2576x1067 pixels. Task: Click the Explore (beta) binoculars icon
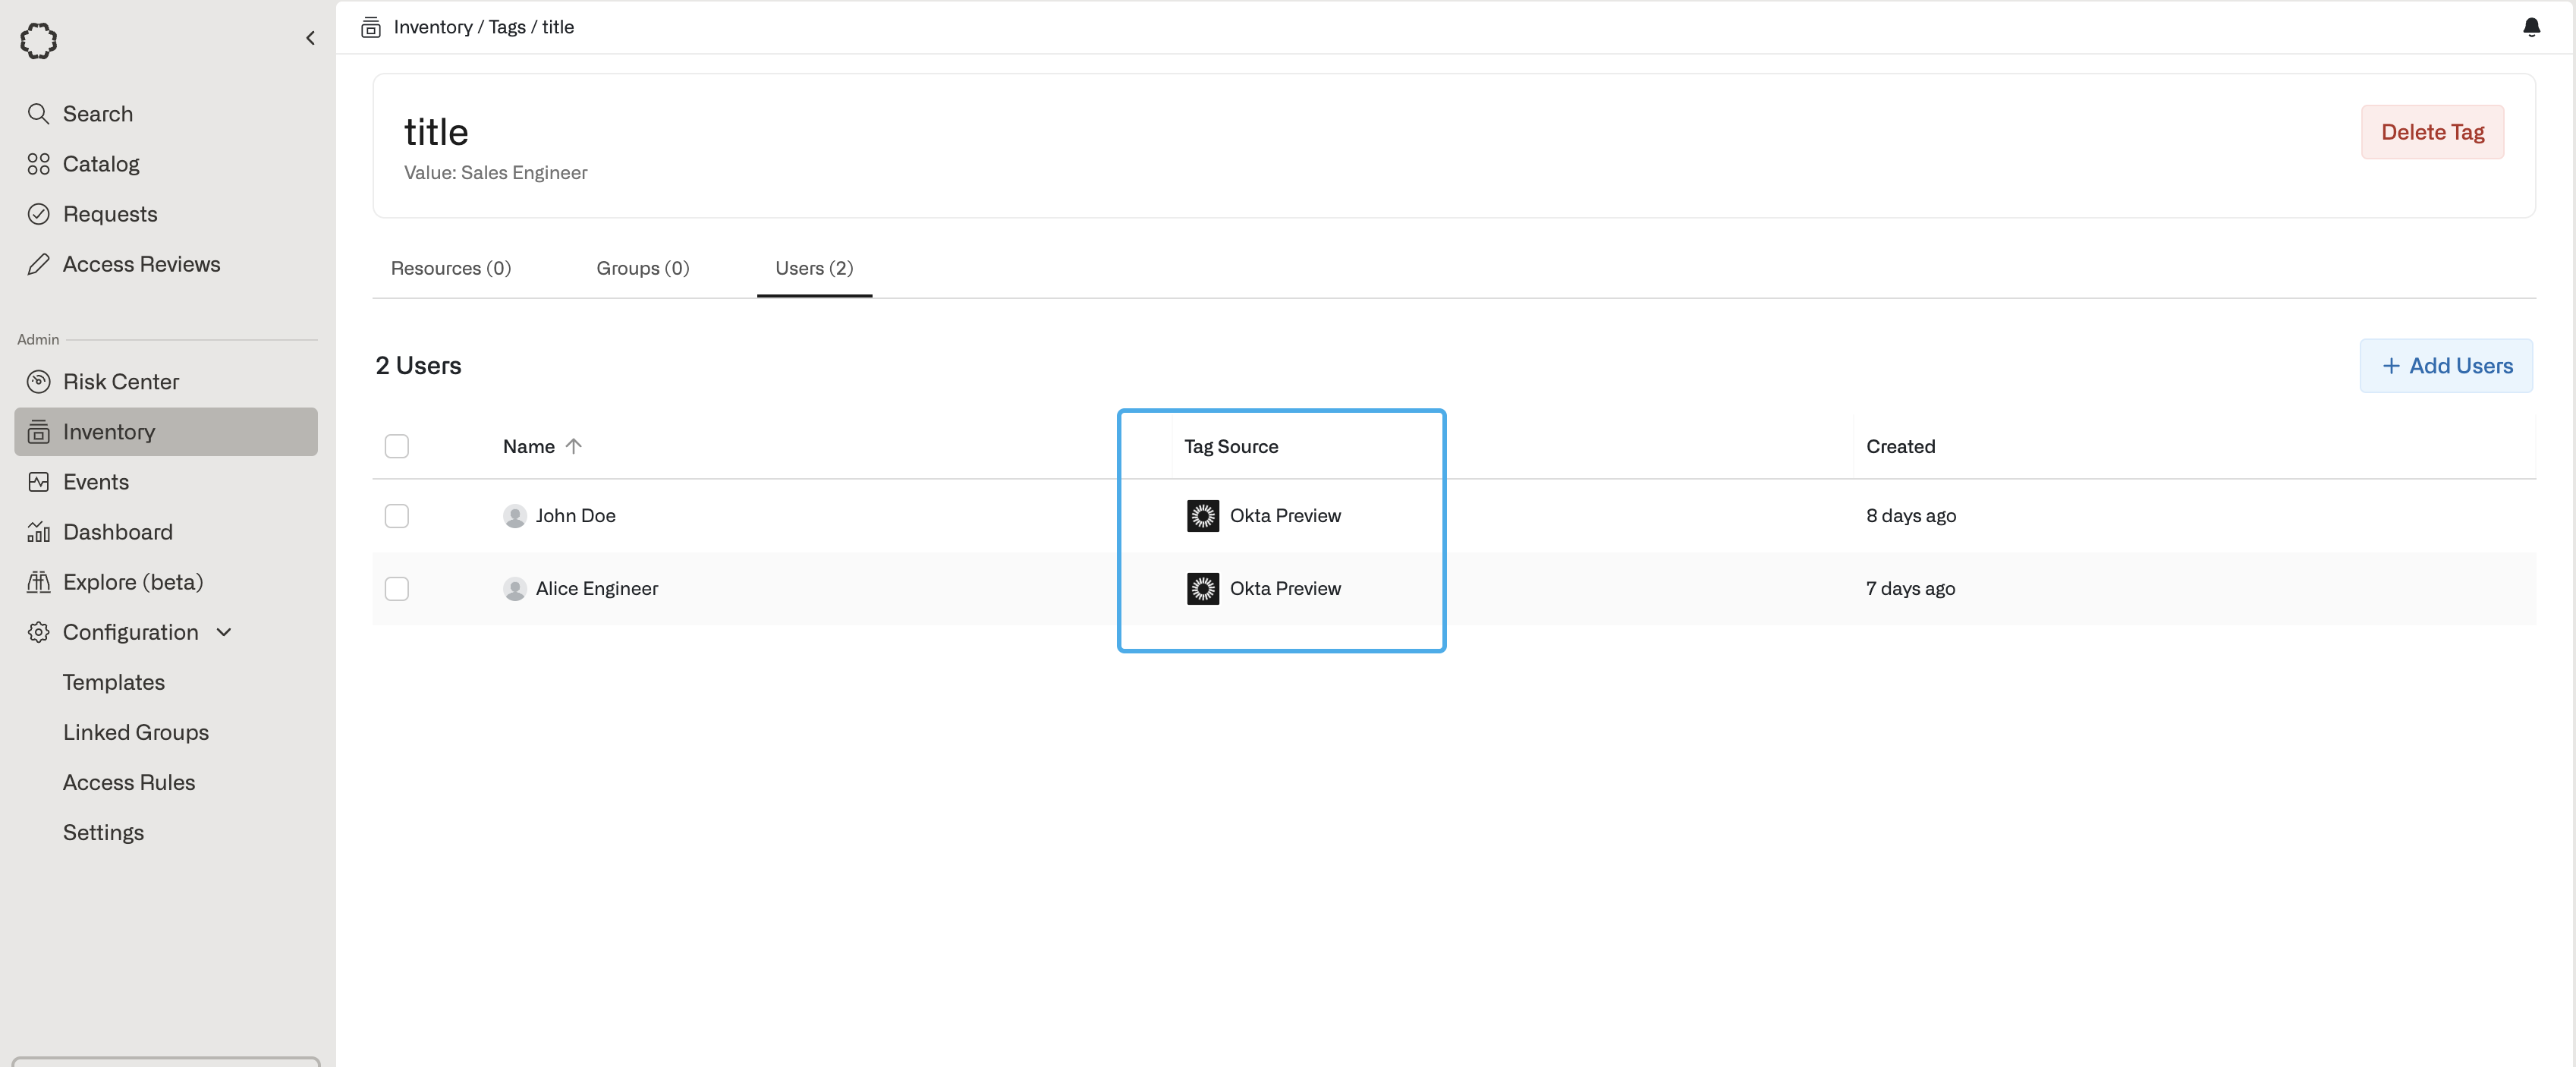click(38, 582)
